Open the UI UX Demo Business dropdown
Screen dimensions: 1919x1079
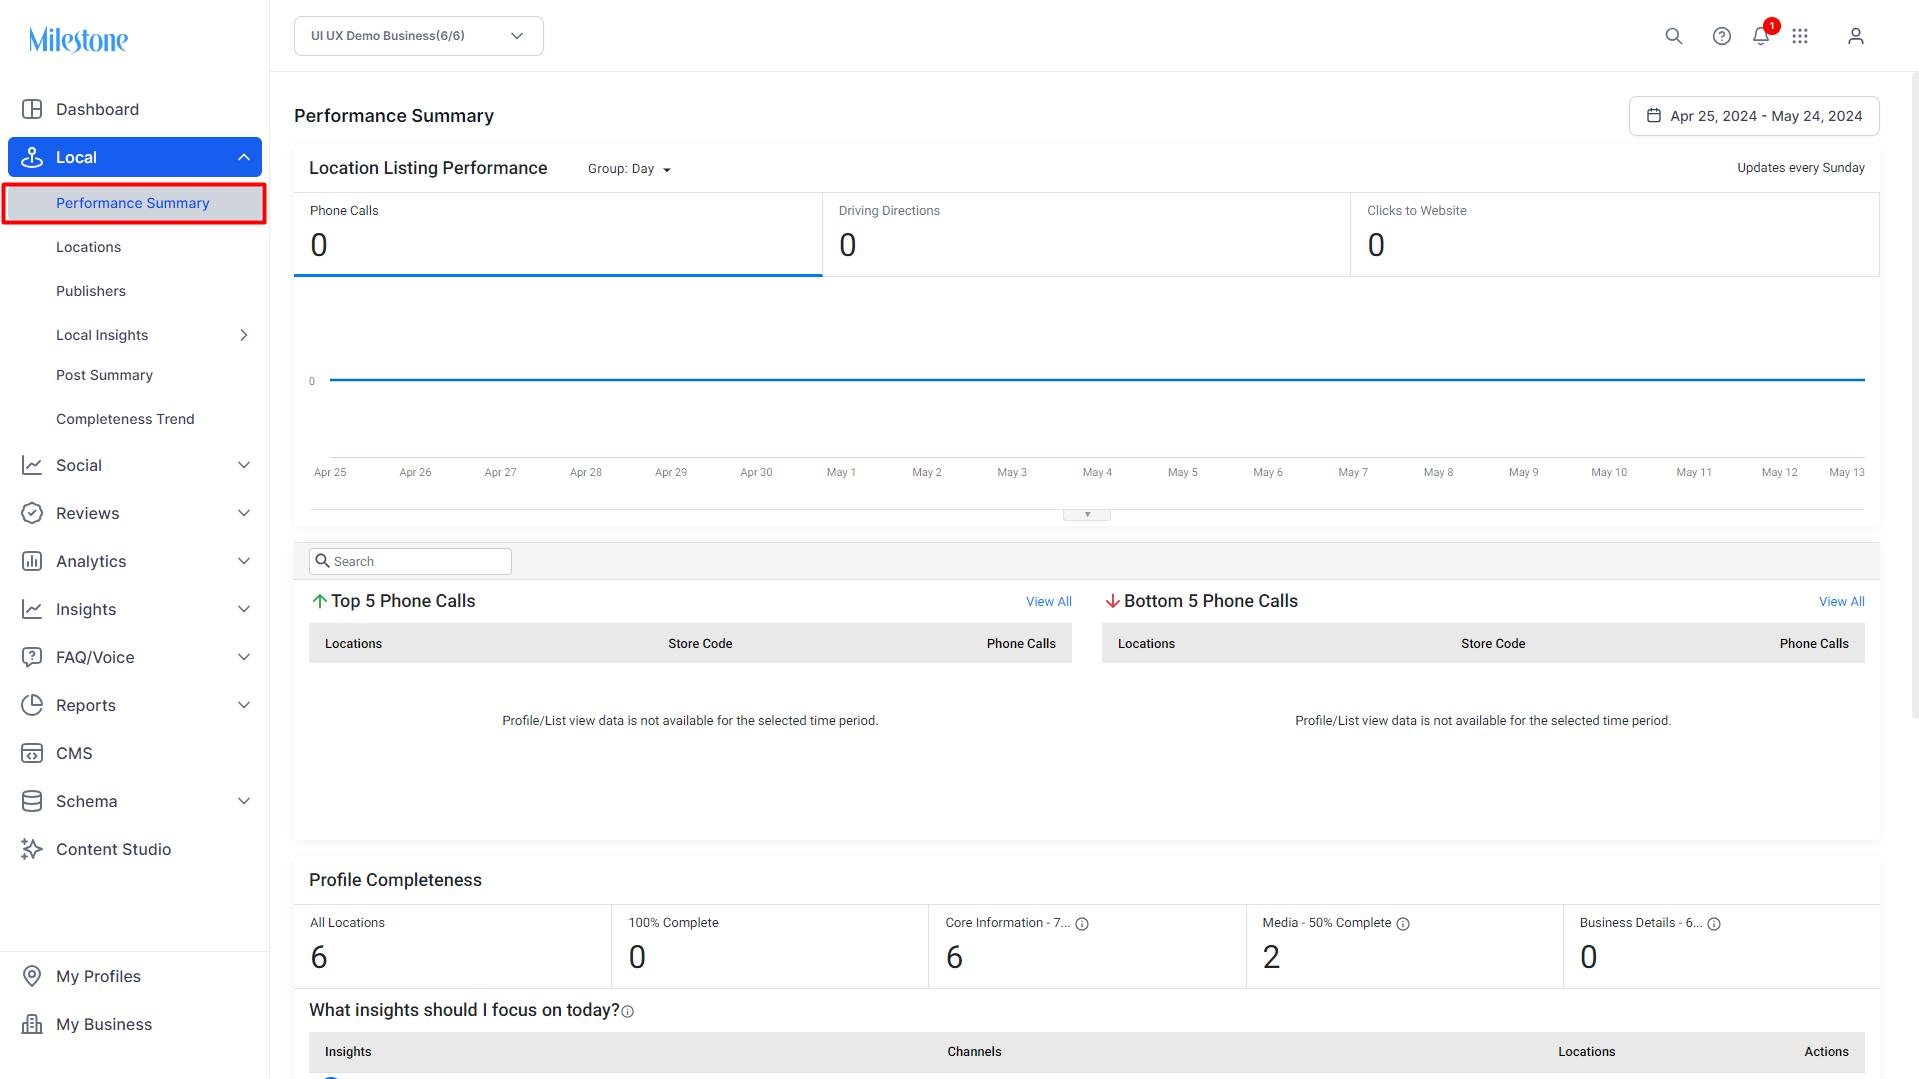[418, 36]
